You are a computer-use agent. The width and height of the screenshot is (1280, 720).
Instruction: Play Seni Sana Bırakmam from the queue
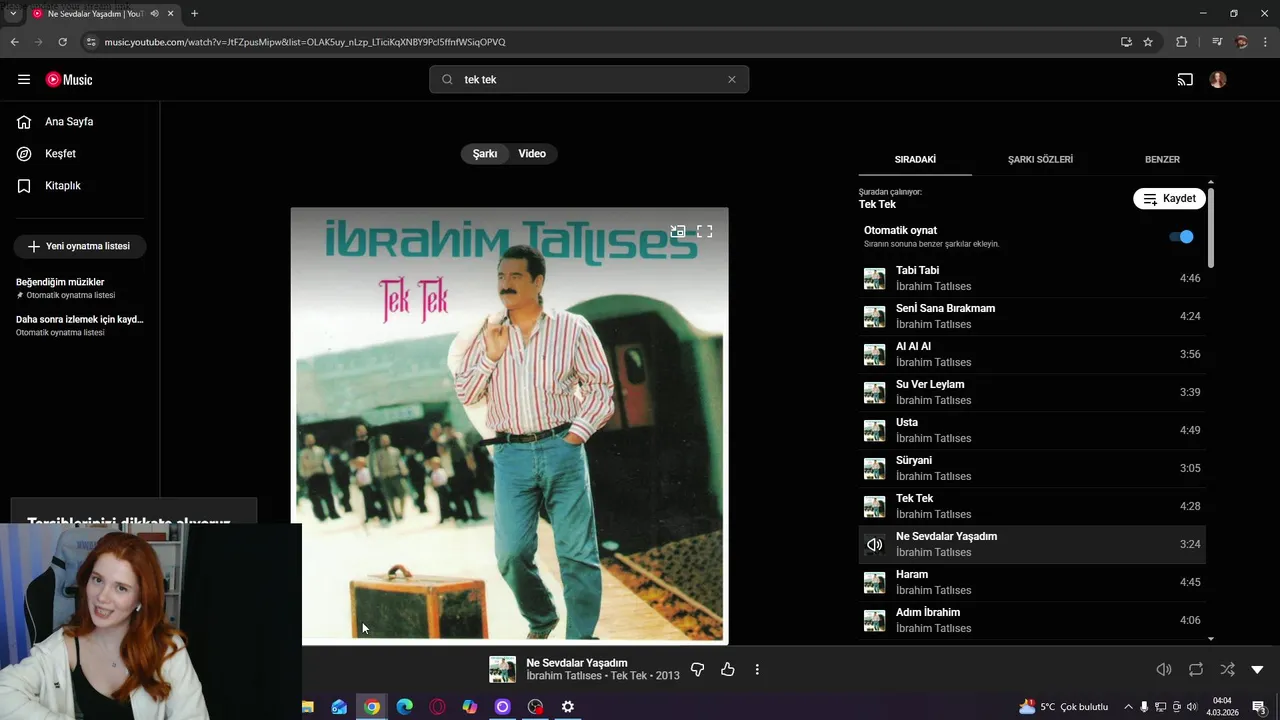click(1032, 316)
